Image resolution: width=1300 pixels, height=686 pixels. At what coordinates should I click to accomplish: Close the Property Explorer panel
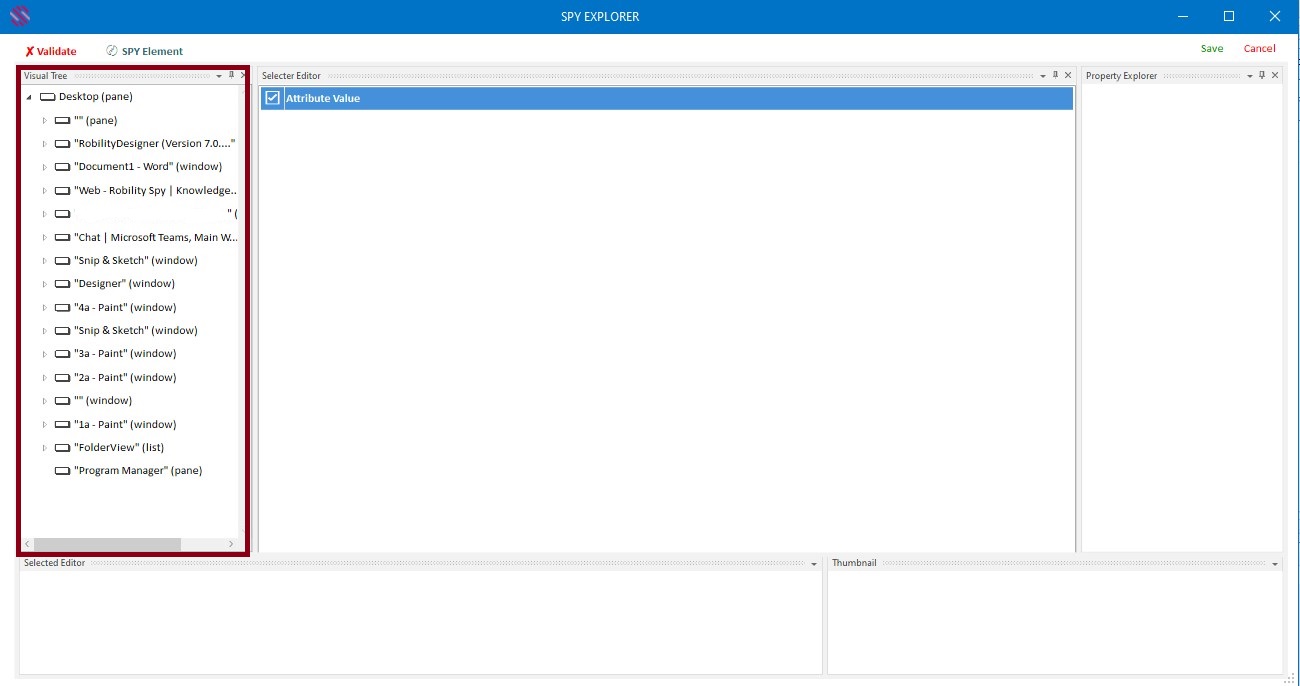point(1275,75)
